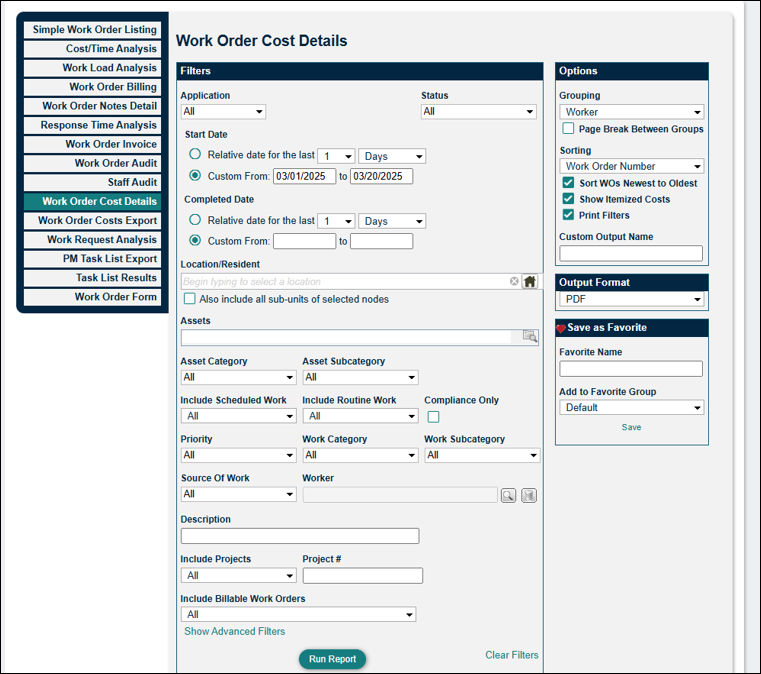The image size is (761, 674).
Task: Click Show Advanced Filters link
Action: [234, 631]
